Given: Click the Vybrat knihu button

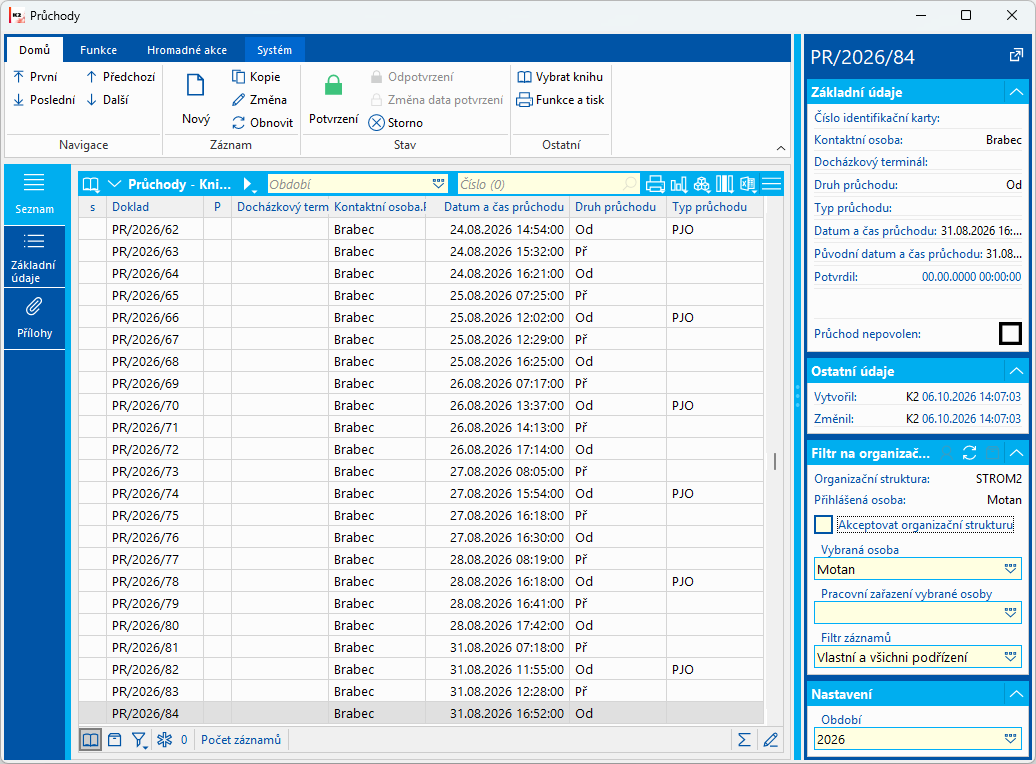Looking at the screenshot, I should pyautogui.click(x=560, y=77).
